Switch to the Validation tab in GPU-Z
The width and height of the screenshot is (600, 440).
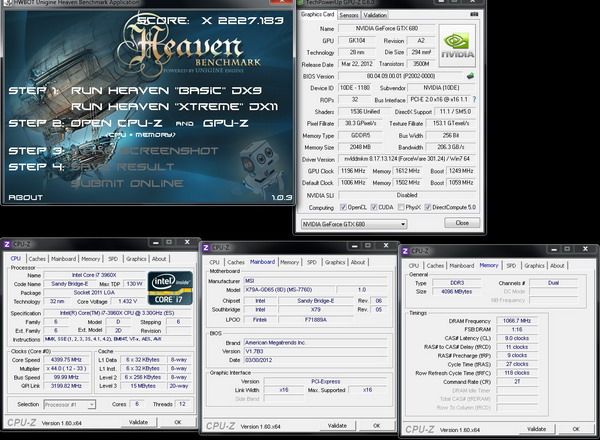pyautogui.click(x=375, y=15)
